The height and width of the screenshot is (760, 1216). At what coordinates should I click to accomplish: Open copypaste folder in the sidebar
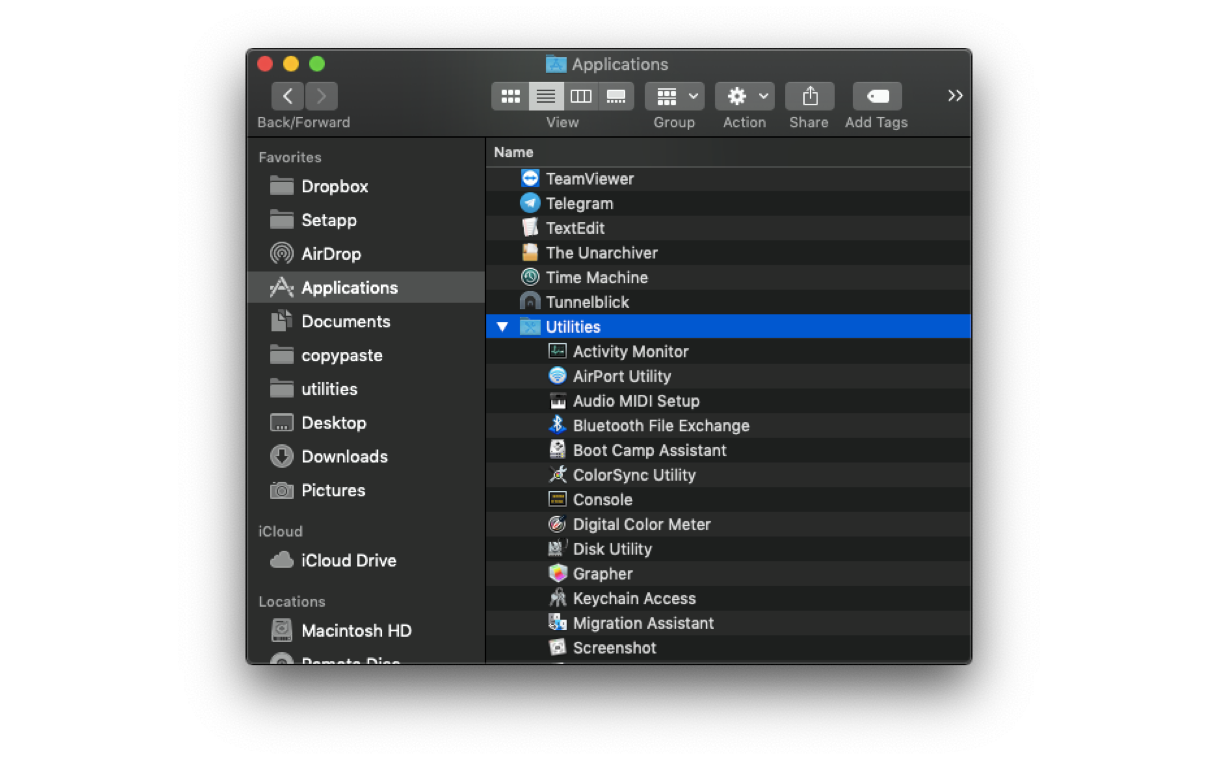click(x=366, y=355)
